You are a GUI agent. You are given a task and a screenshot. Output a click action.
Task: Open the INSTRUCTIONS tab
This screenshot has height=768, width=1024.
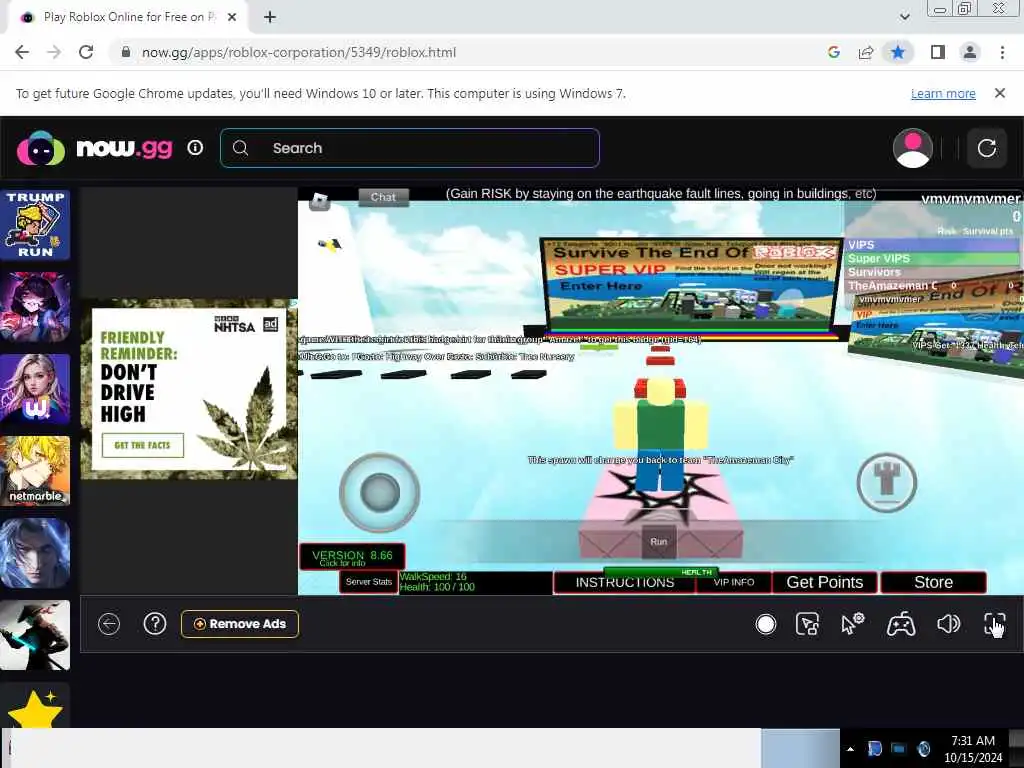click(x=624, y=583)
